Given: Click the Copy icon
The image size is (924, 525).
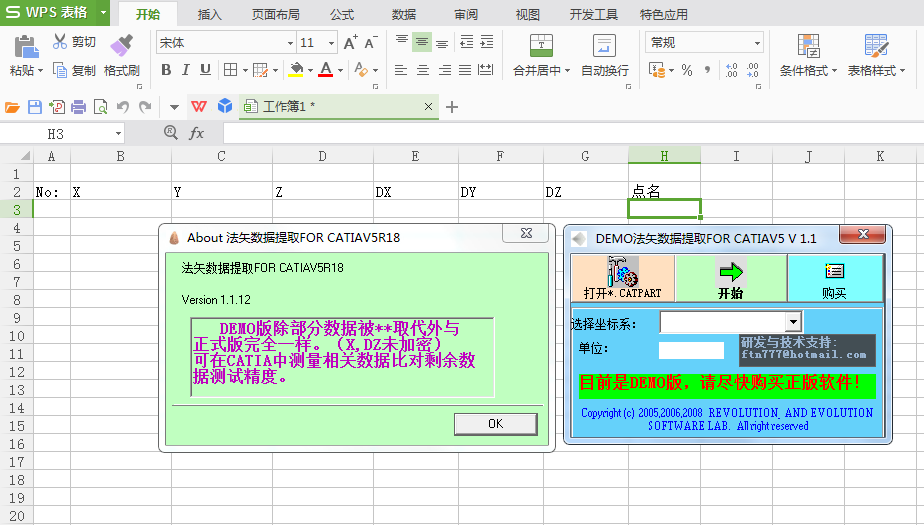Looking at the screenshot, I should pos(60,70).
